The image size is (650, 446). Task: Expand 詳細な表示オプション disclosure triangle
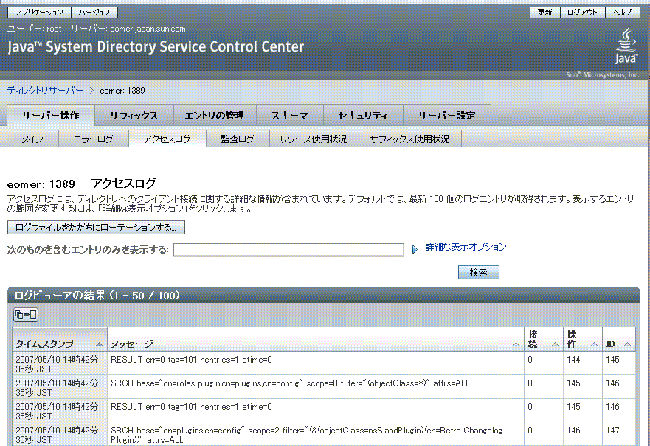(x=415, y=249)
